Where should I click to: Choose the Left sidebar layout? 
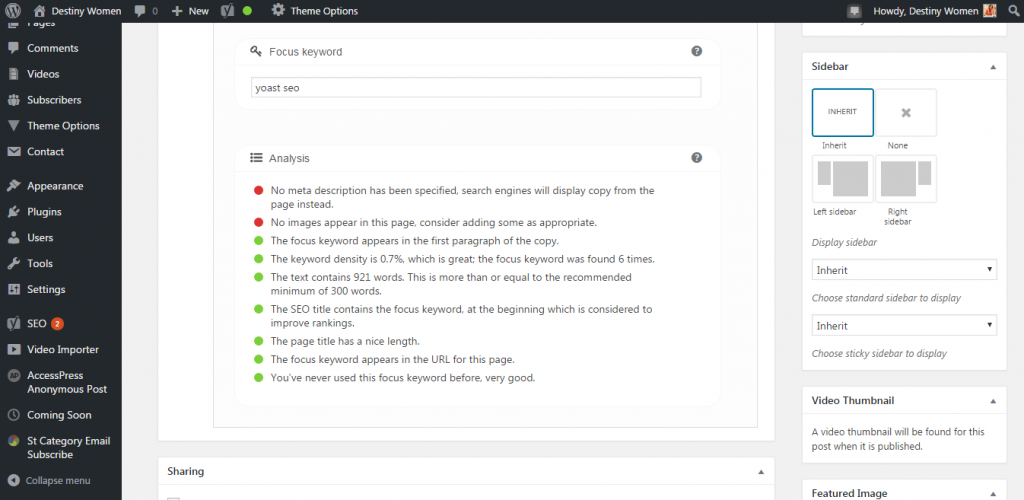click(842, 179)
